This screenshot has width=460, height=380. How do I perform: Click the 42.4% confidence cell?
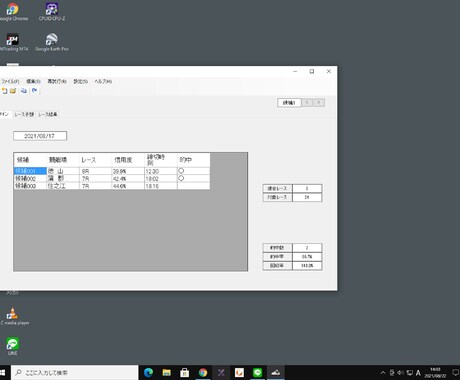coord(128,179)
